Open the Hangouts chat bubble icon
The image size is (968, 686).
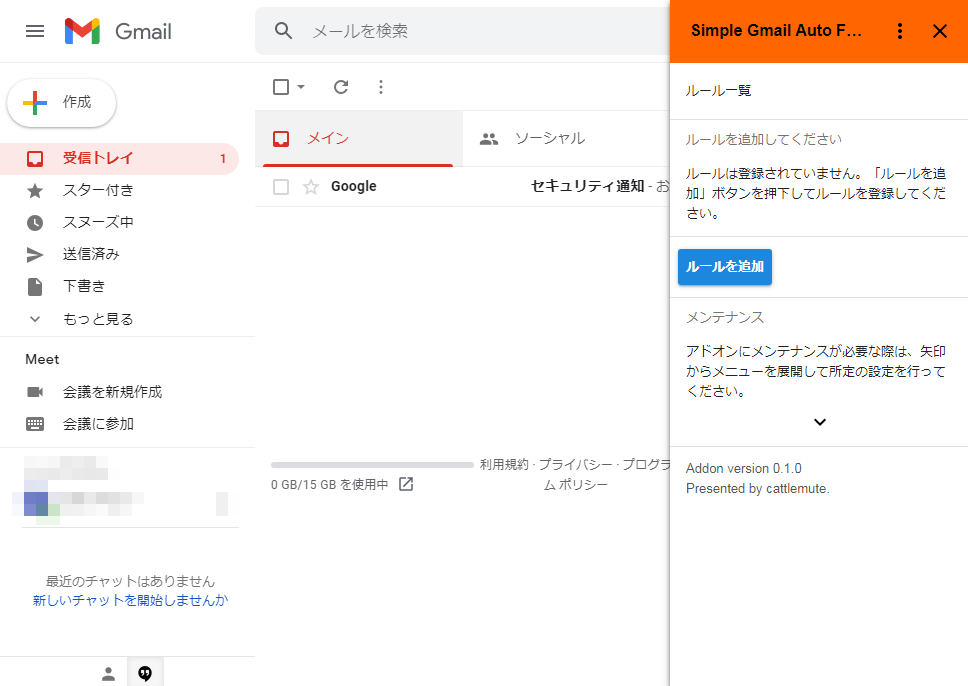coord(145,673)
